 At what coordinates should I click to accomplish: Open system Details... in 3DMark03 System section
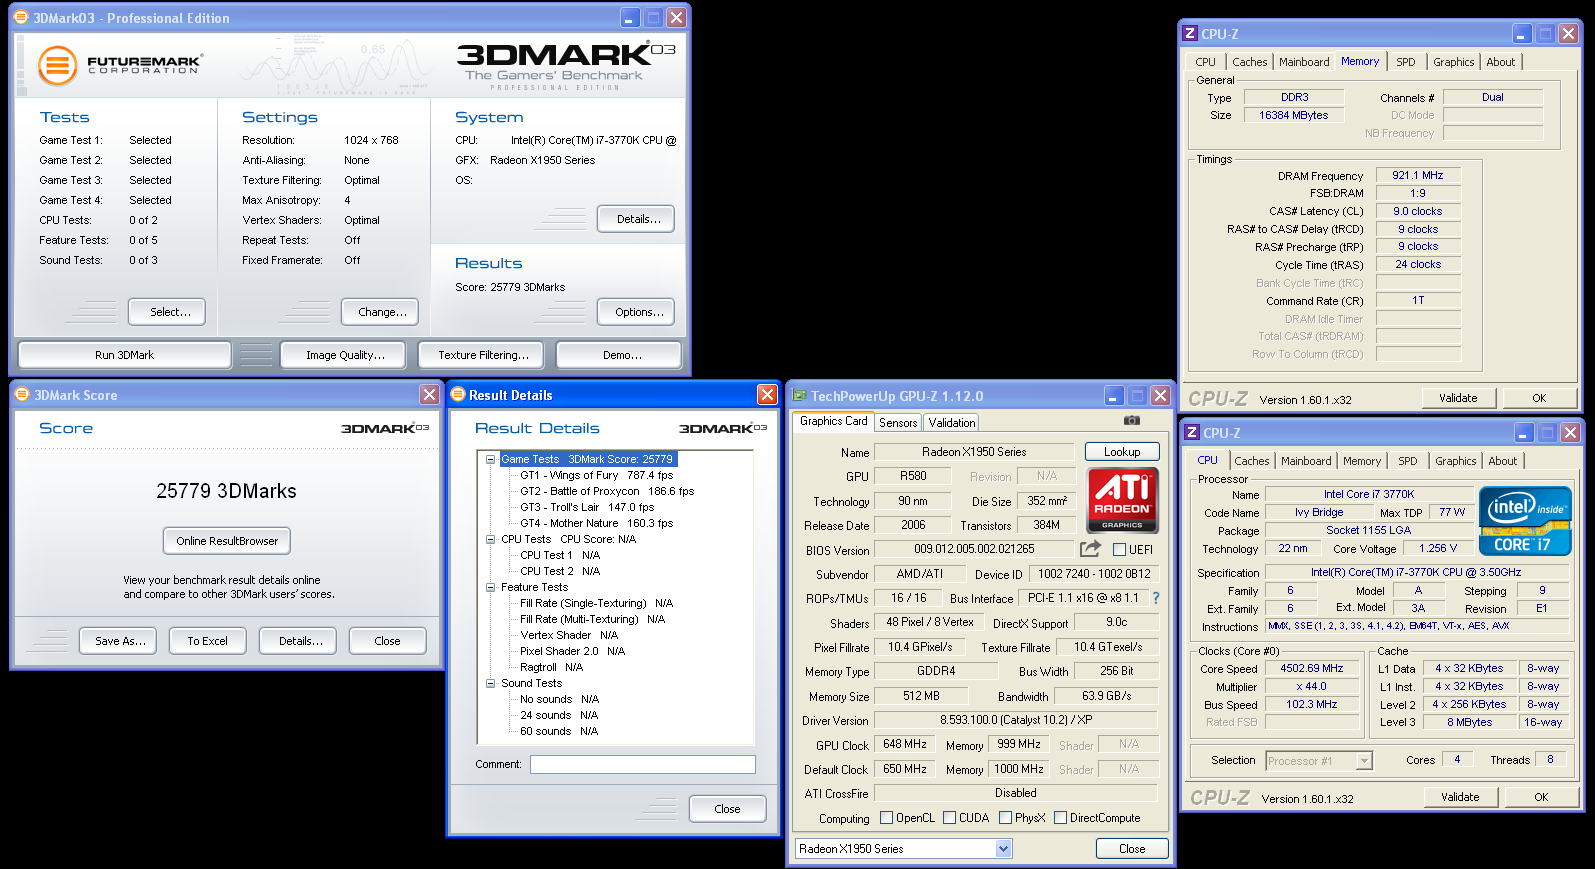(x=638, y=219)
